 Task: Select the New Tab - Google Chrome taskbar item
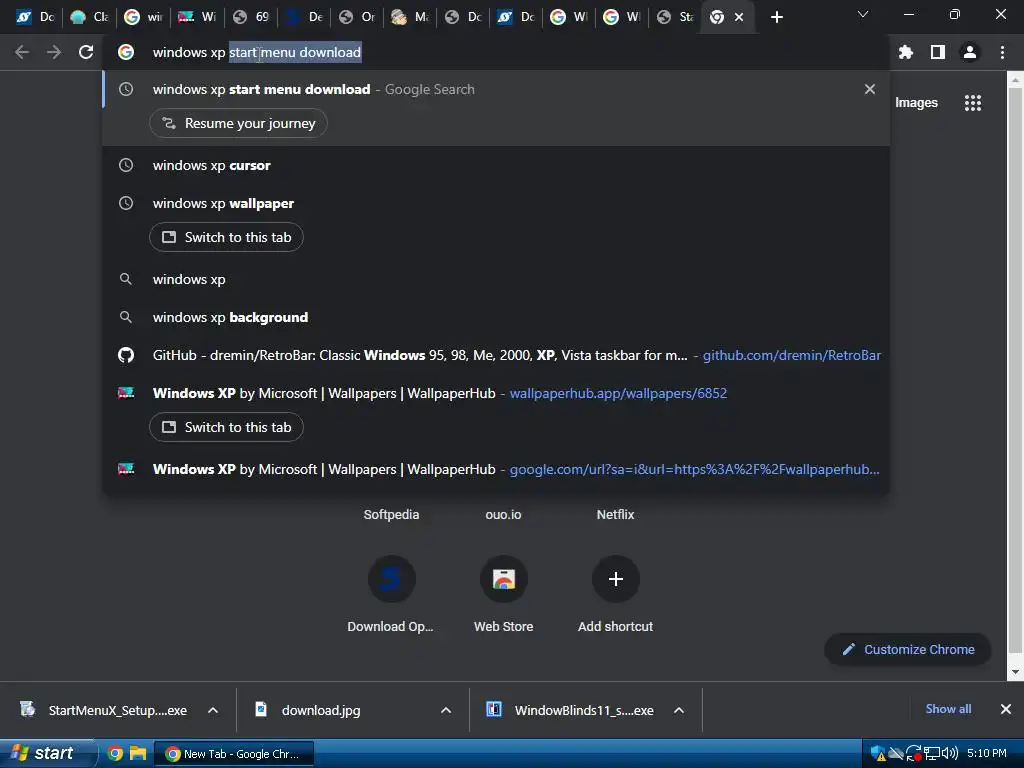pos(234,754)
